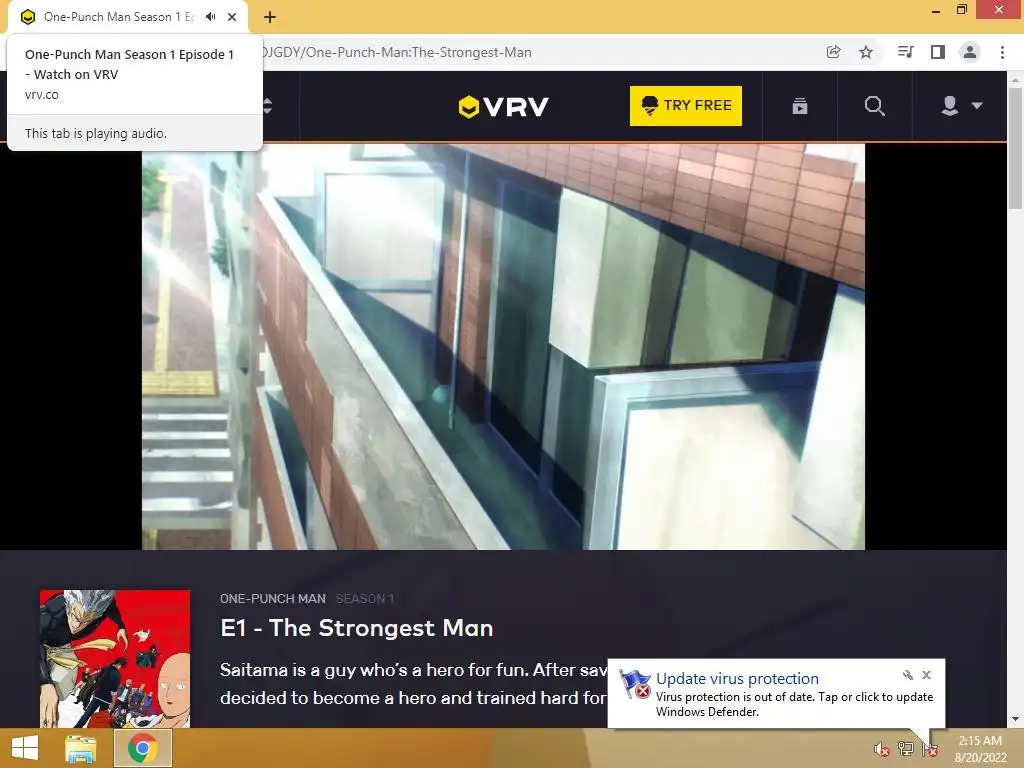Image resolution: width=1024 pixels, height=768 pixels.
Task: Click the One-Punch Man poster thumbnail
Action: click(115, 658)
